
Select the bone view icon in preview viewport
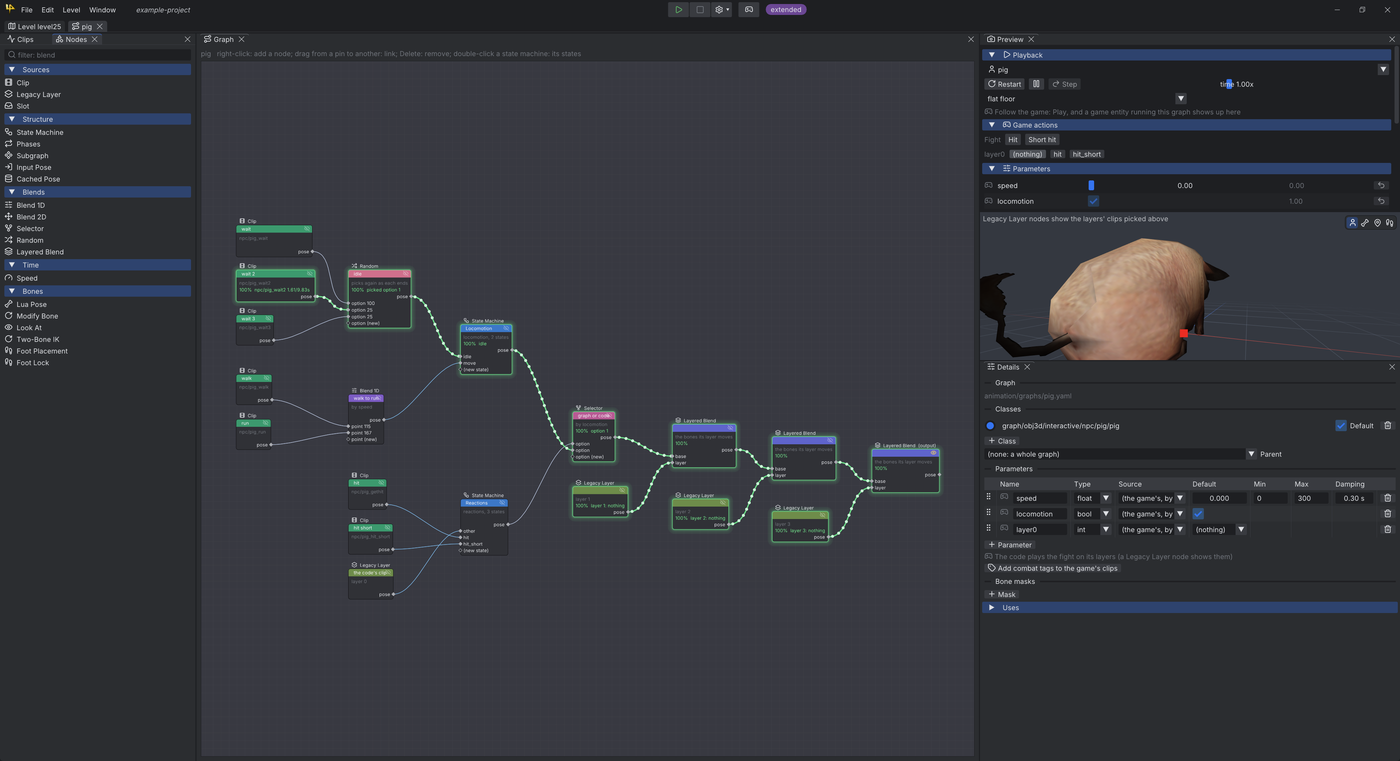pyautogui.click(x=1365, y=223)
